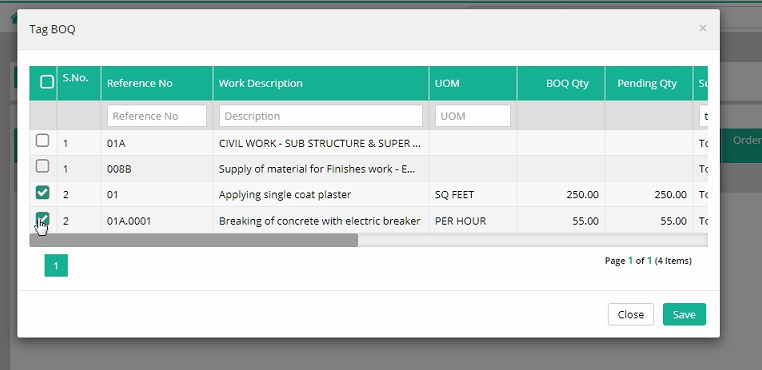Click the UOM filter field
Image resolution: width=762 pixels, height=370 pixels.
tap(472, 116)
